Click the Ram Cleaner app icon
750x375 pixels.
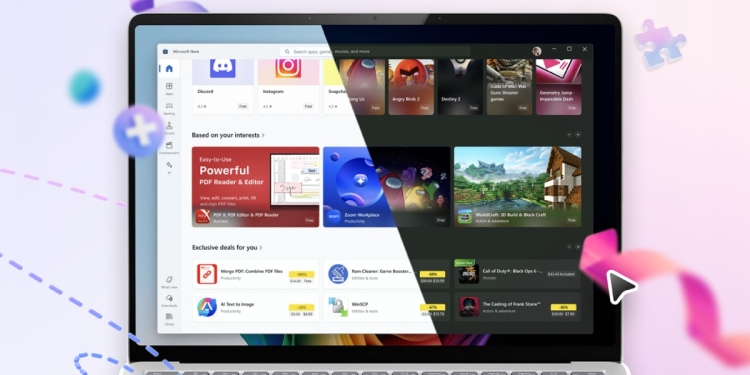coord(338,274)
